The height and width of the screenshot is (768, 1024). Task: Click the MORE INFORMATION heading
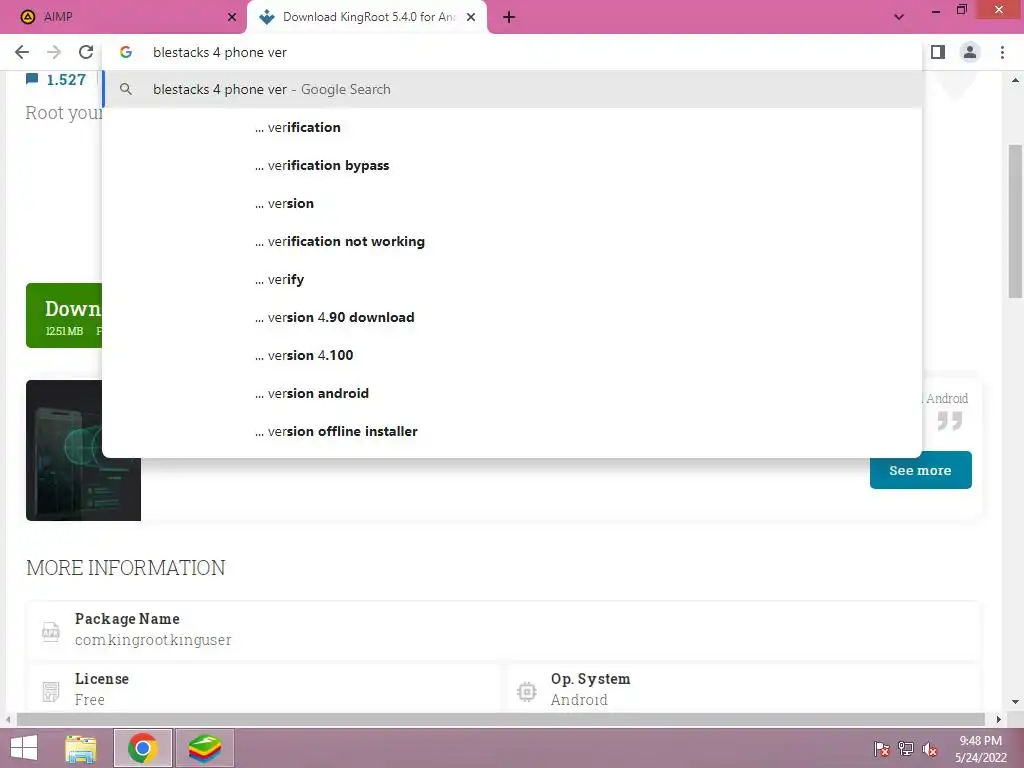(x=125, y=568)
